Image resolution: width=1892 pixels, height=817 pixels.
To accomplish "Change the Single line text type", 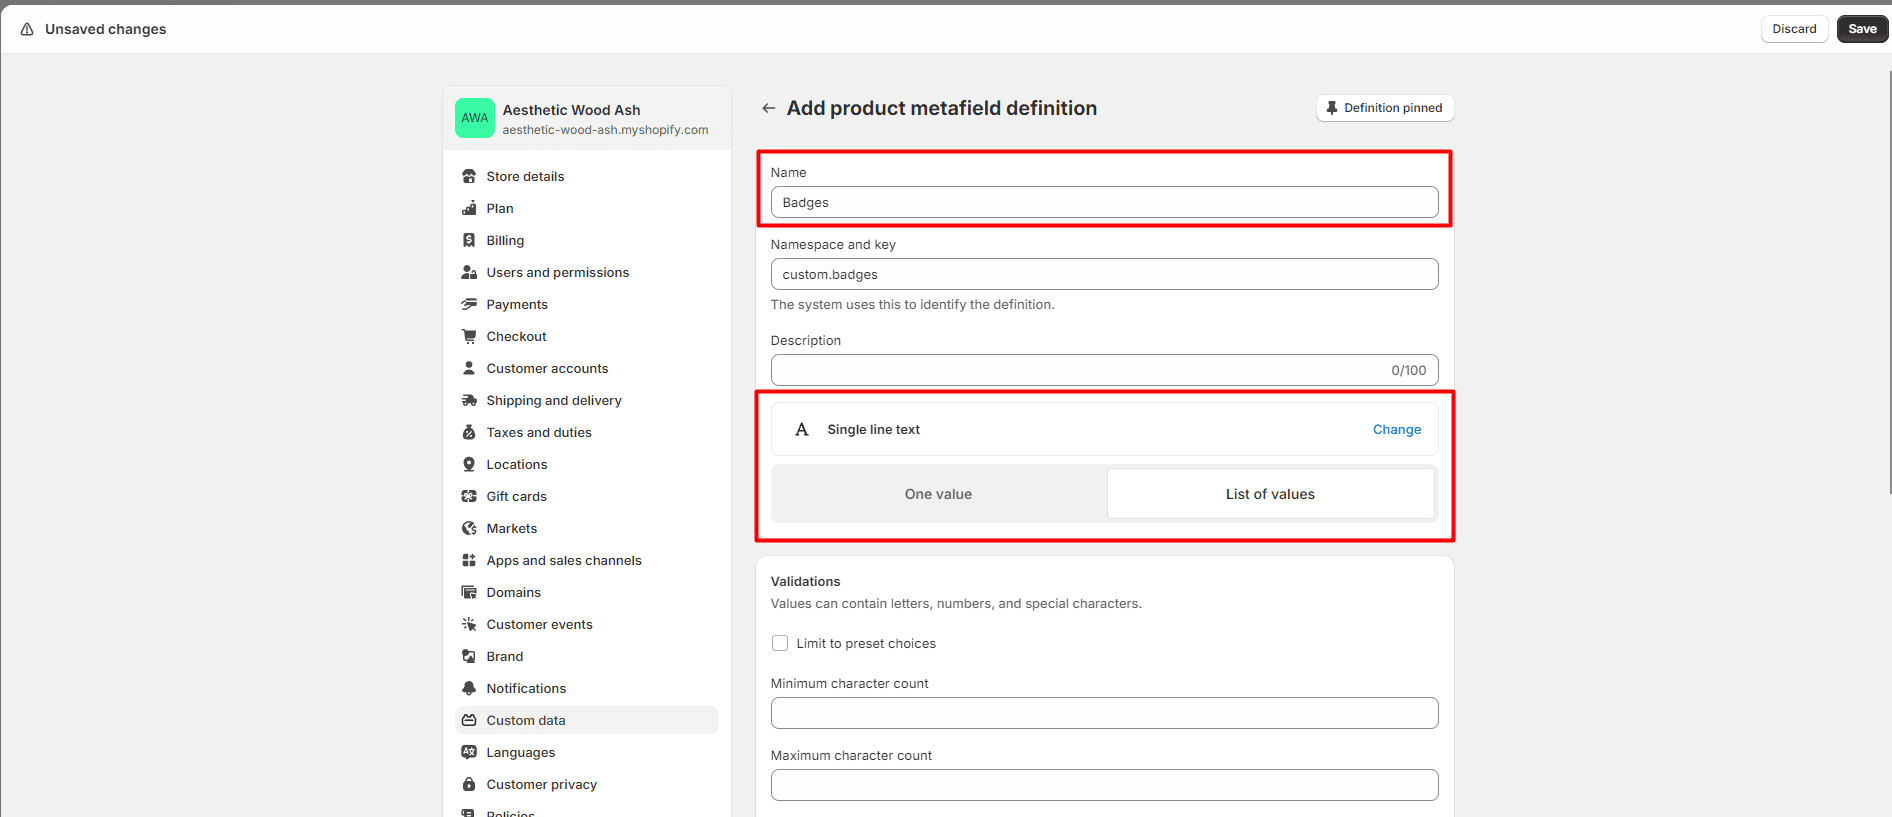I will tap(1396, 429).
